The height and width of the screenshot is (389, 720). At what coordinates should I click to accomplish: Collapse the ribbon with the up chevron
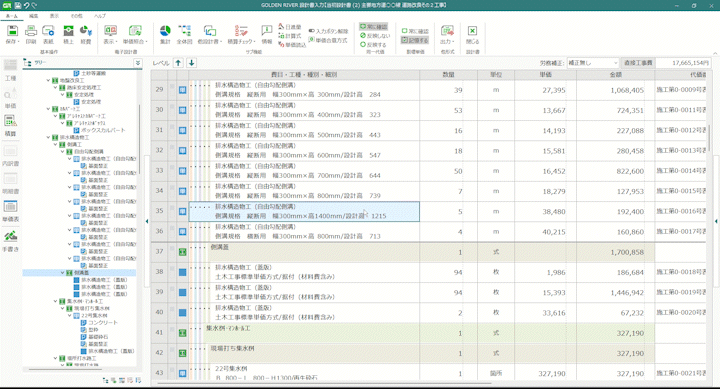point(715,53)
